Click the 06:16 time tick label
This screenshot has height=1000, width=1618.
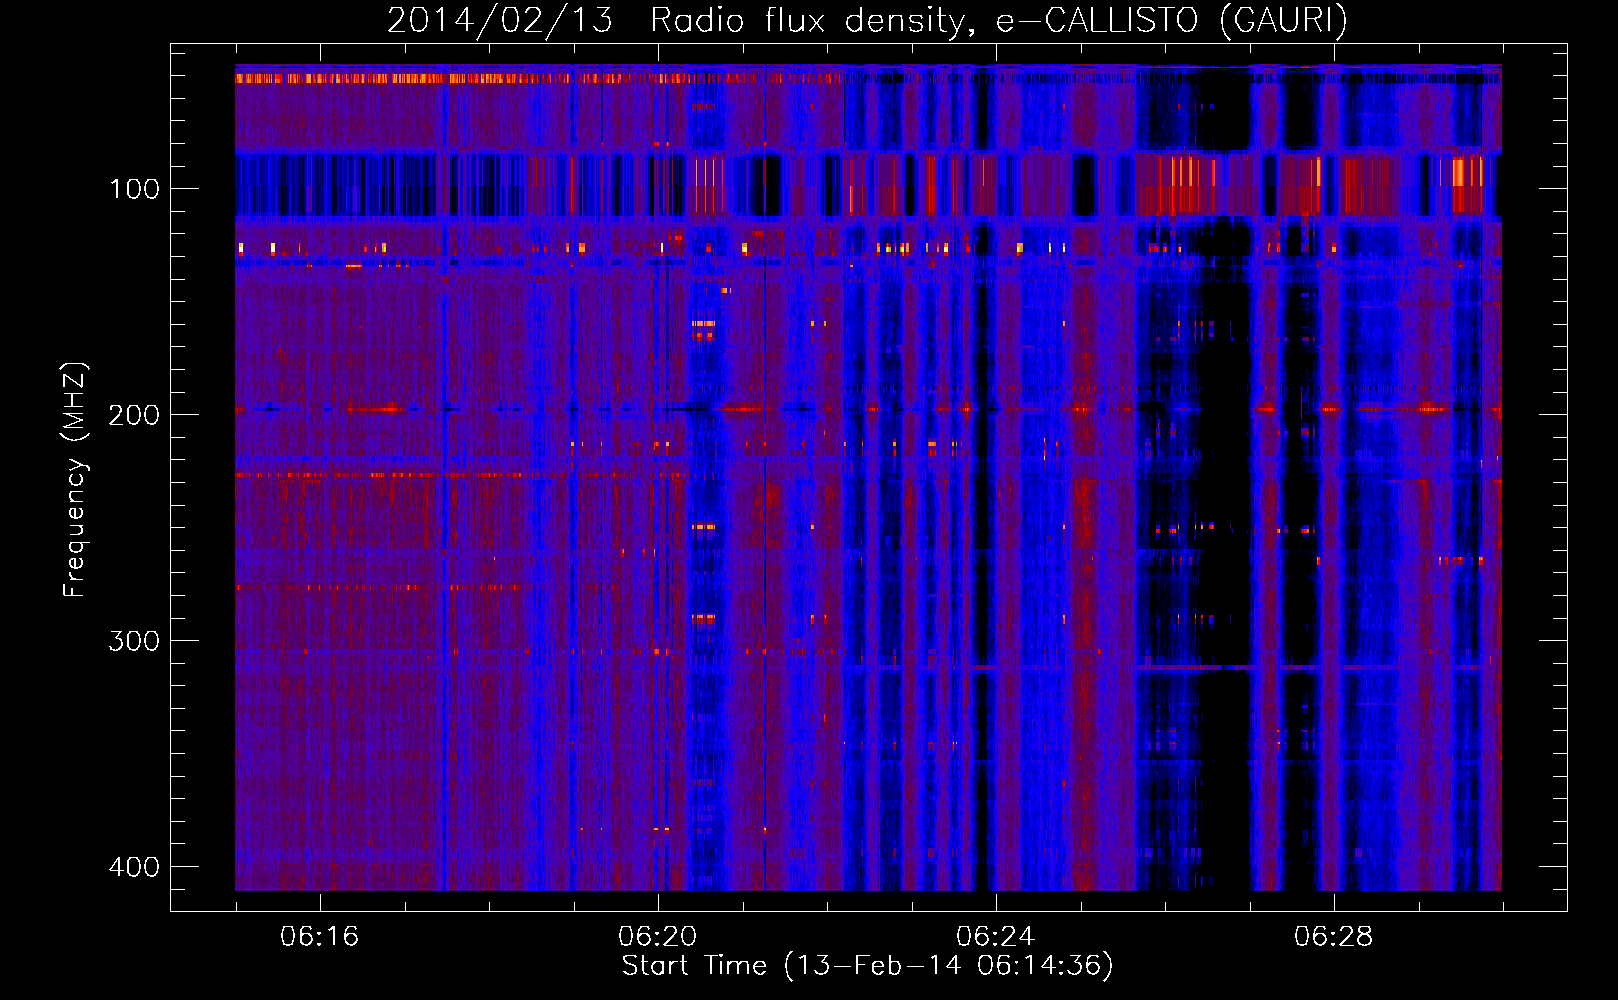click(x=319, y=937)
